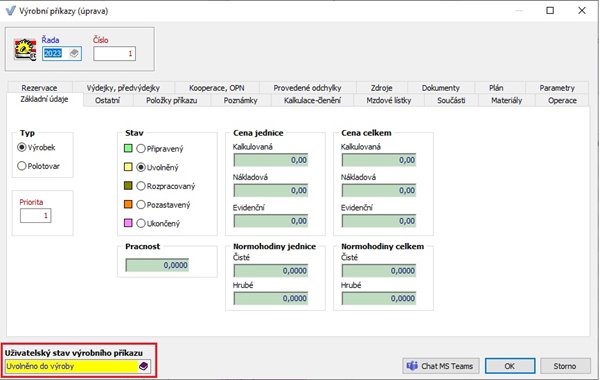
Task: Select the Základní údaje tab
Action: pos(44,99)
